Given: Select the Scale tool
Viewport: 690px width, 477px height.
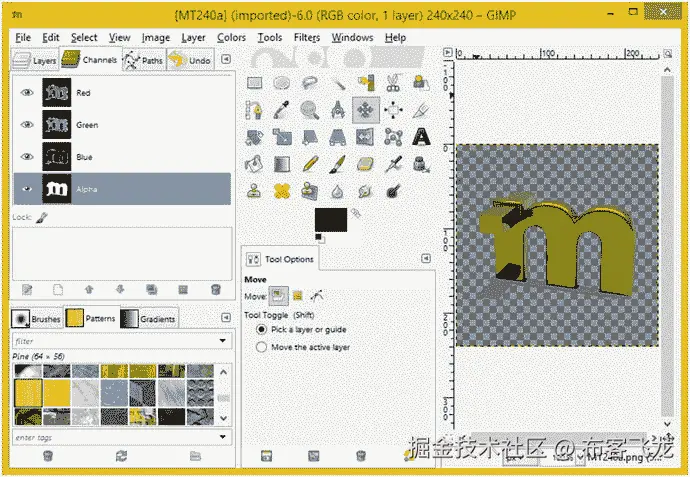Looking at the screenshot, I should tap(282, 137).
